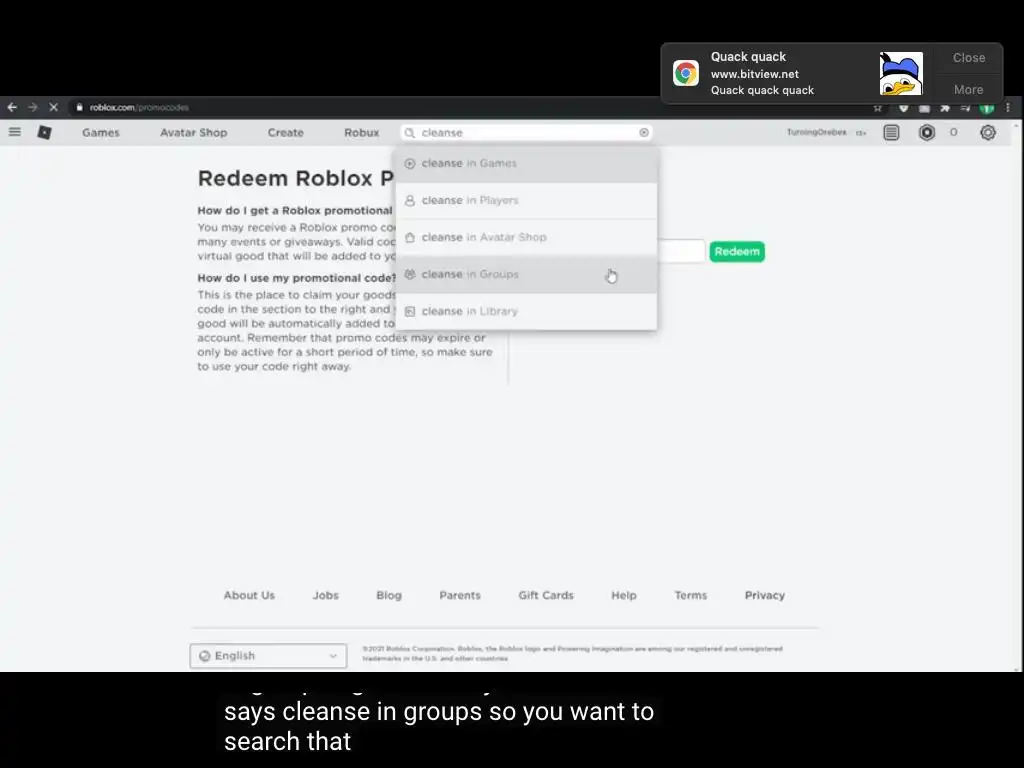1024x768 pixels.
Task: Open the Create nav item
Action: [x=285, y=133]
